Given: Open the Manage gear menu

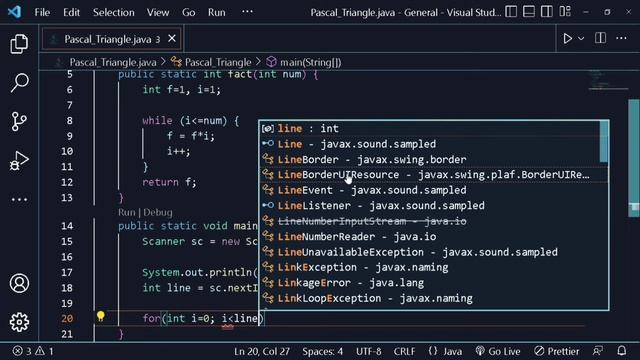Looking at the screenshot, I should click(19, 322).
